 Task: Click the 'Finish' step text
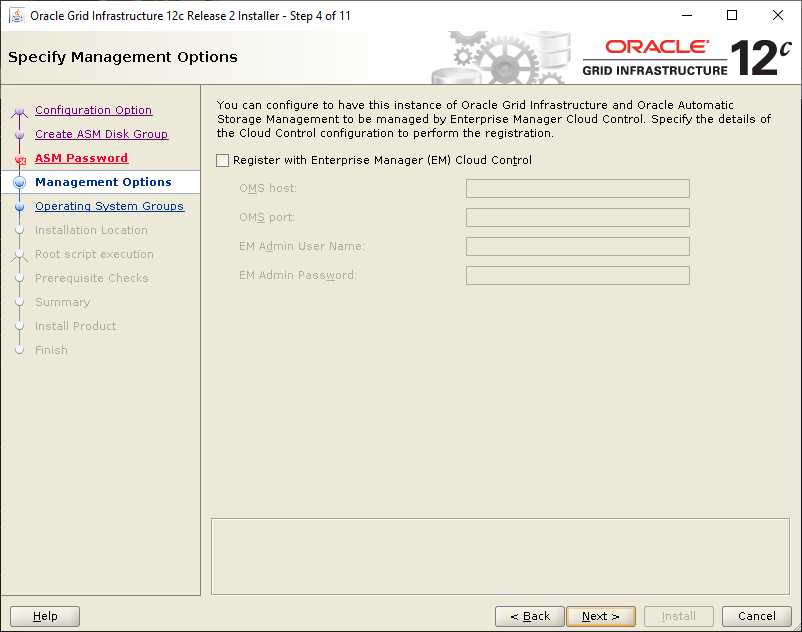[x=51, y=350]
